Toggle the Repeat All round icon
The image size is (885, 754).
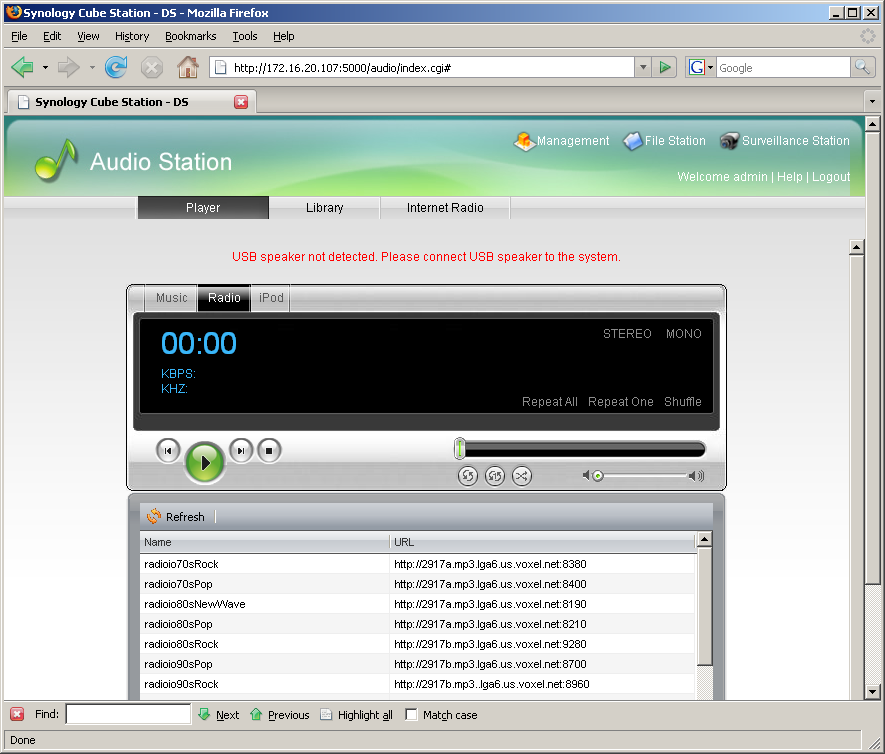tap(468, 476)
